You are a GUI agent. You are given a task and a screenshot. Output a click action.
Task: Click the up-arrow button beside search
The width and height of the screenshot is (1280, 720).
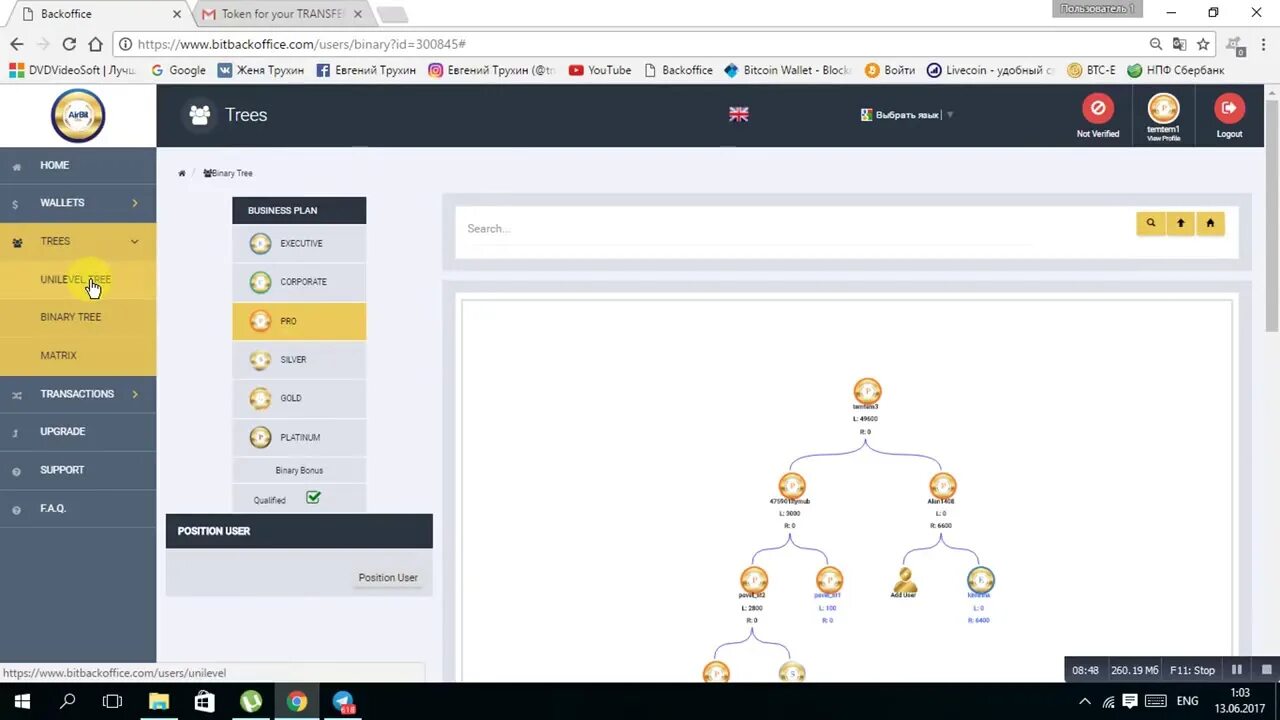[1180, 223]
